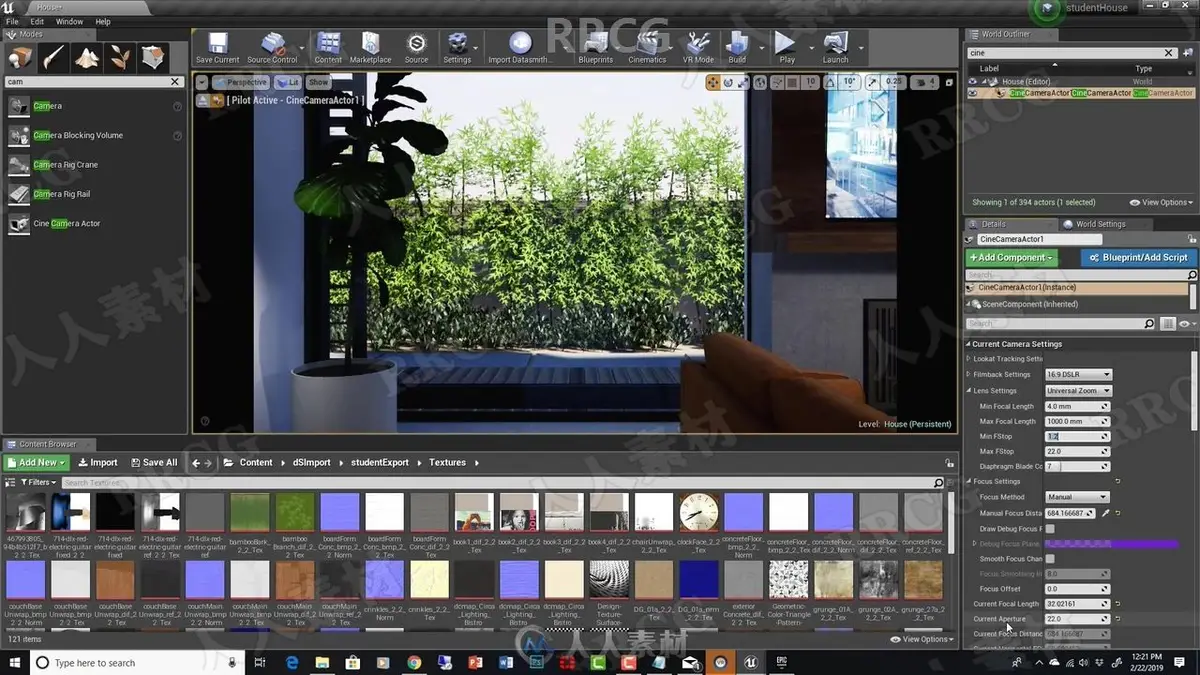
Task: Click the Current Aperture value slider
Action: [x=1077, y=619]
